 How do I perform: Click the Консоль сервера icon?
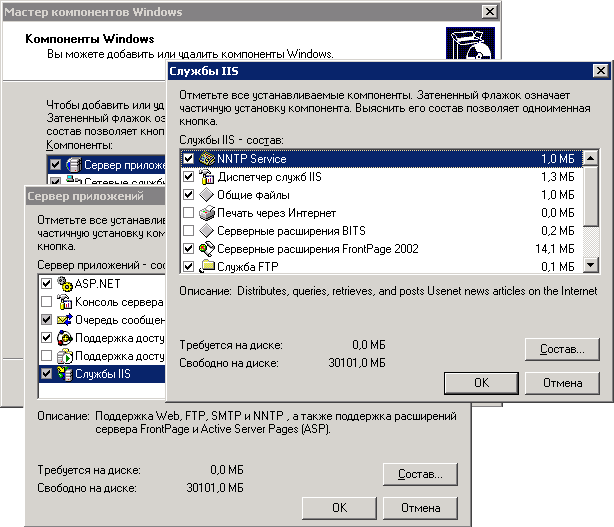click(65, 302)
